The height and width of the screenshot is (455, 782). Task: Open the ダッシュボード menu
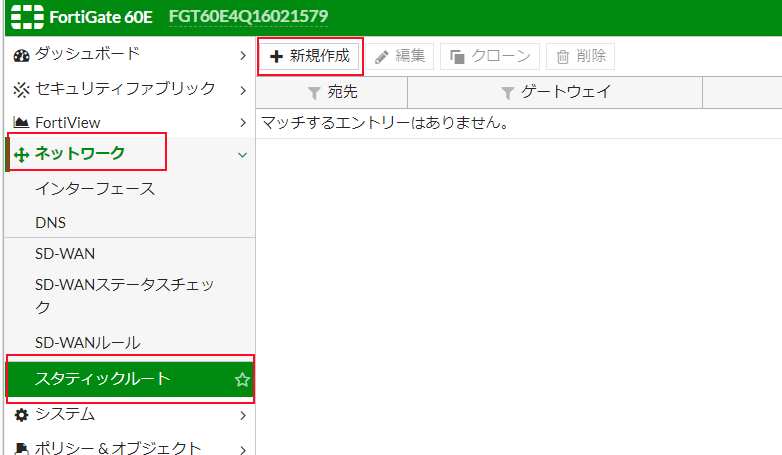pyautogui.click(x=130, y=54)
